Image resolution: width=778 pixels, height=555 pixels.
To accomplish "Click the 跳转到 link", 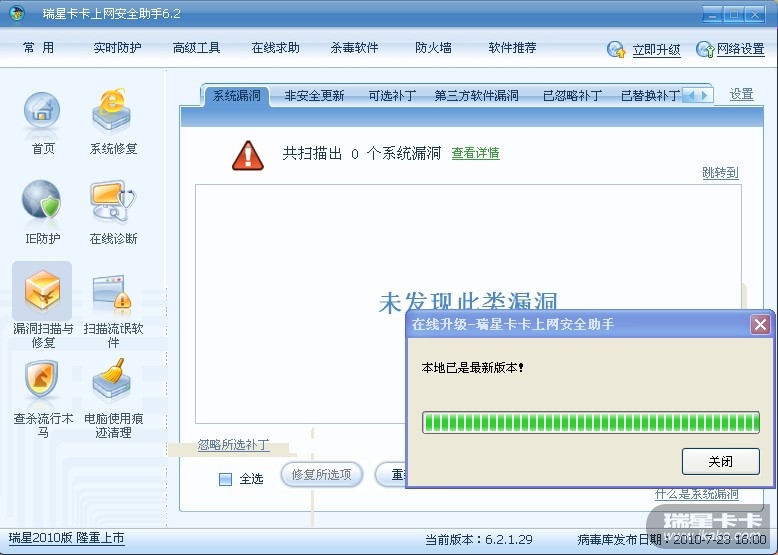I will [720, 173].
